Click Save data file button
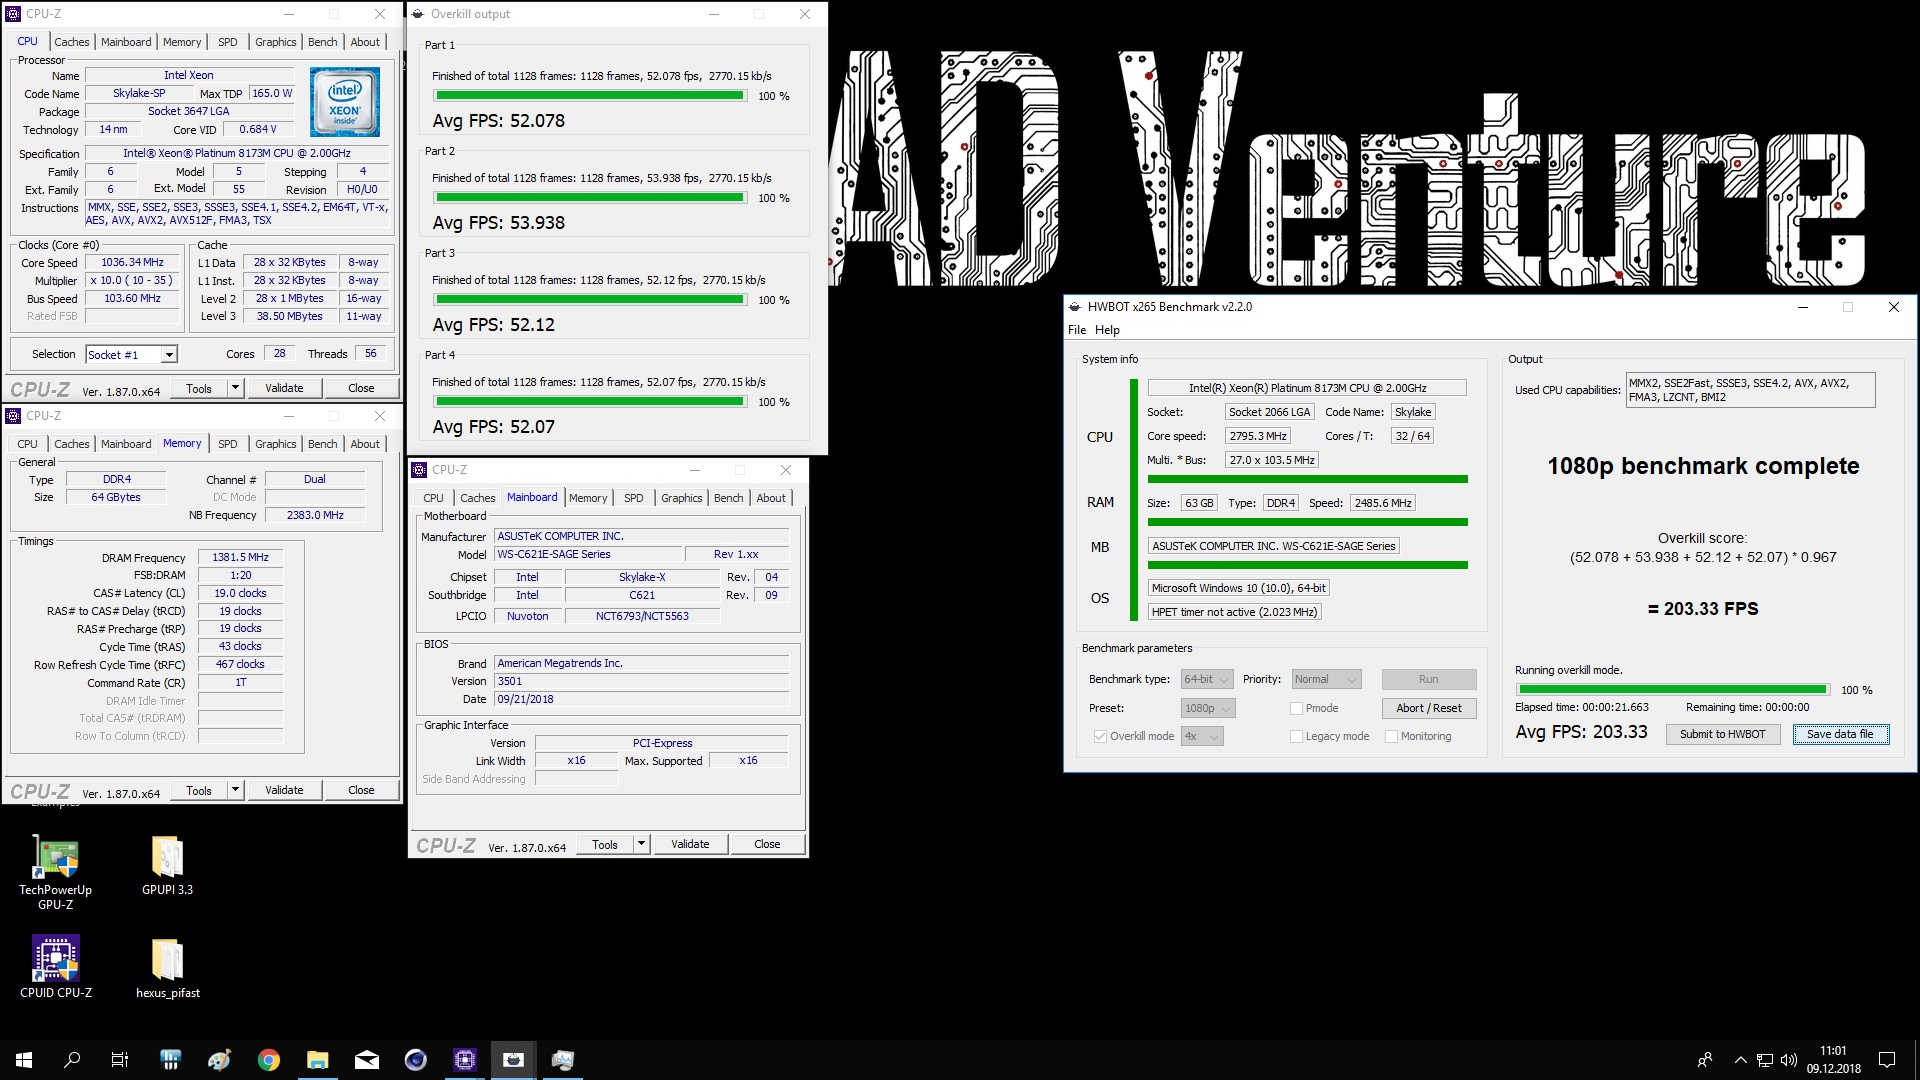 1840,735
